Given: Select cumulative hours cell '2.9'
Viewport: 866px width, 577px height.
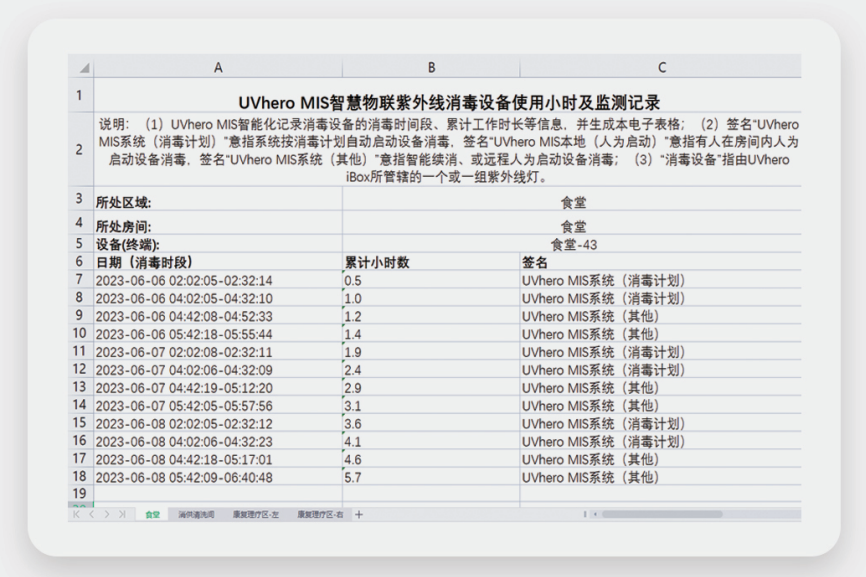Looking at the screenshot, I should click(x=431, y=388).
